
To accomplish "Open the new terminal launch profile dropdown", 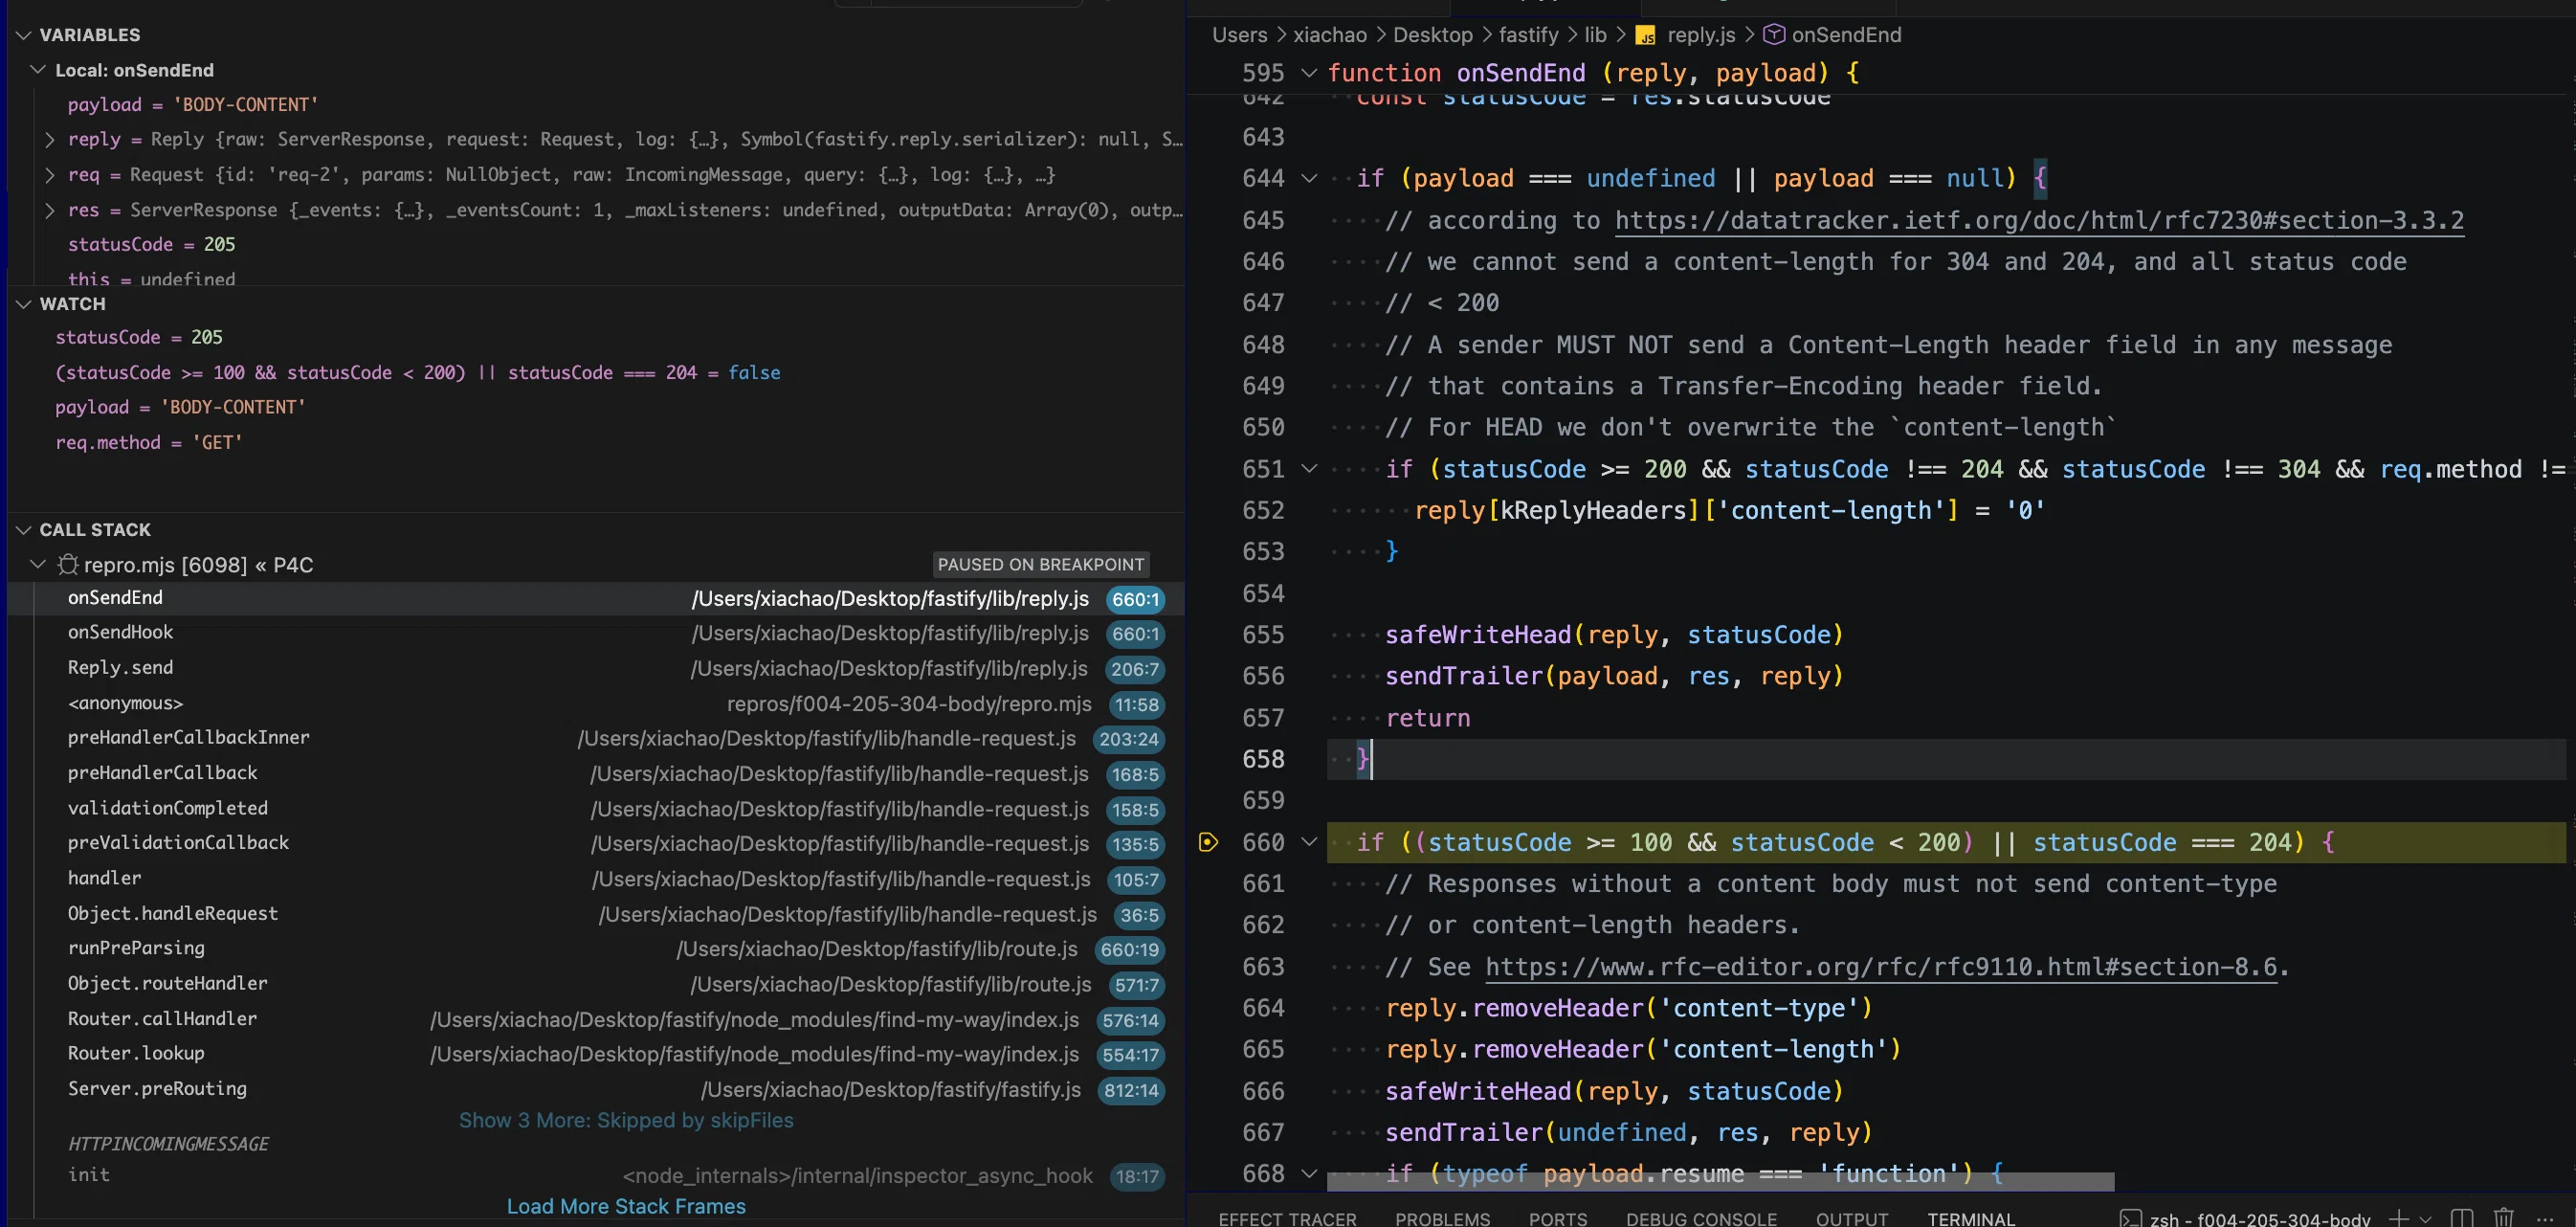I will tap(2424, 1218).
